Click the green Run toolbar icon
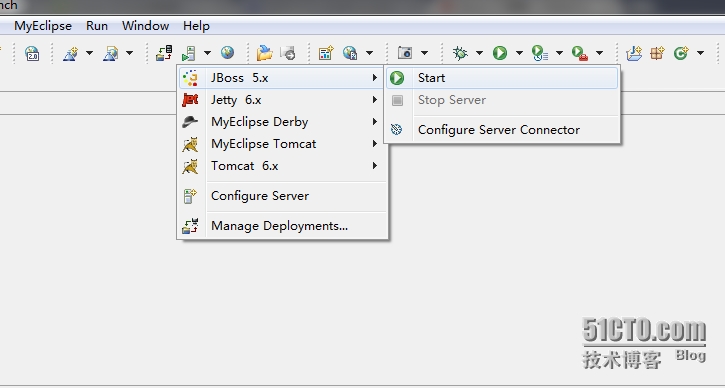 click(500, 53)
